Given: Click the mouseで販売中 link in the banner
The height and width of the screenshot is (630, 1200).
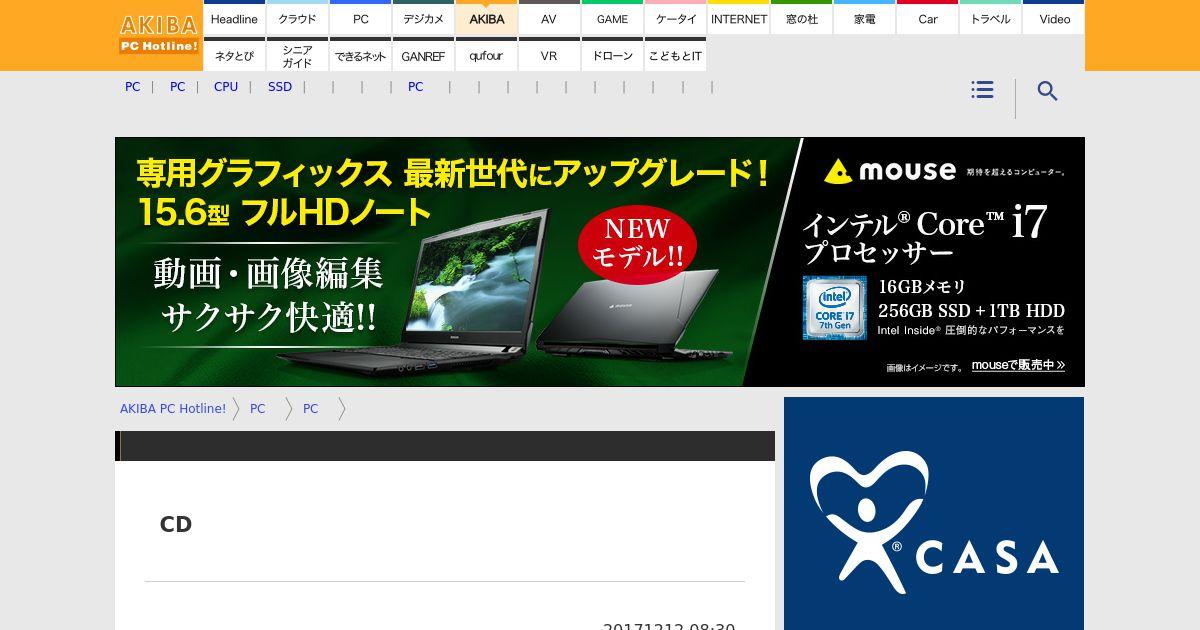Looking at the screenshot, I should [x=1018, y=366].
